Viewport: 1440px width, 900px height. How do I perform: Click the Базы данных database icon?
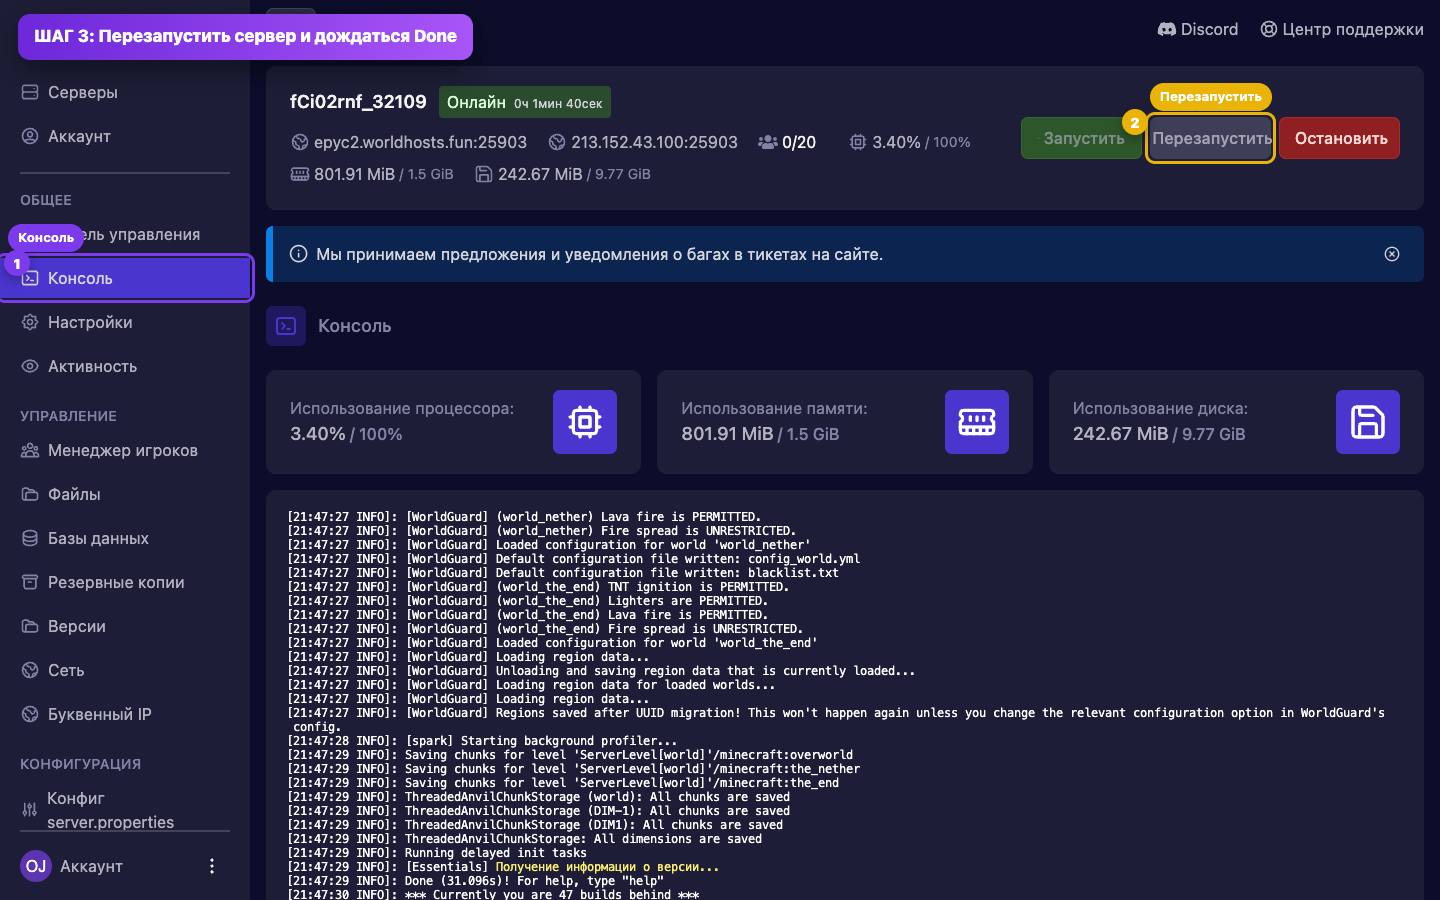30,538
